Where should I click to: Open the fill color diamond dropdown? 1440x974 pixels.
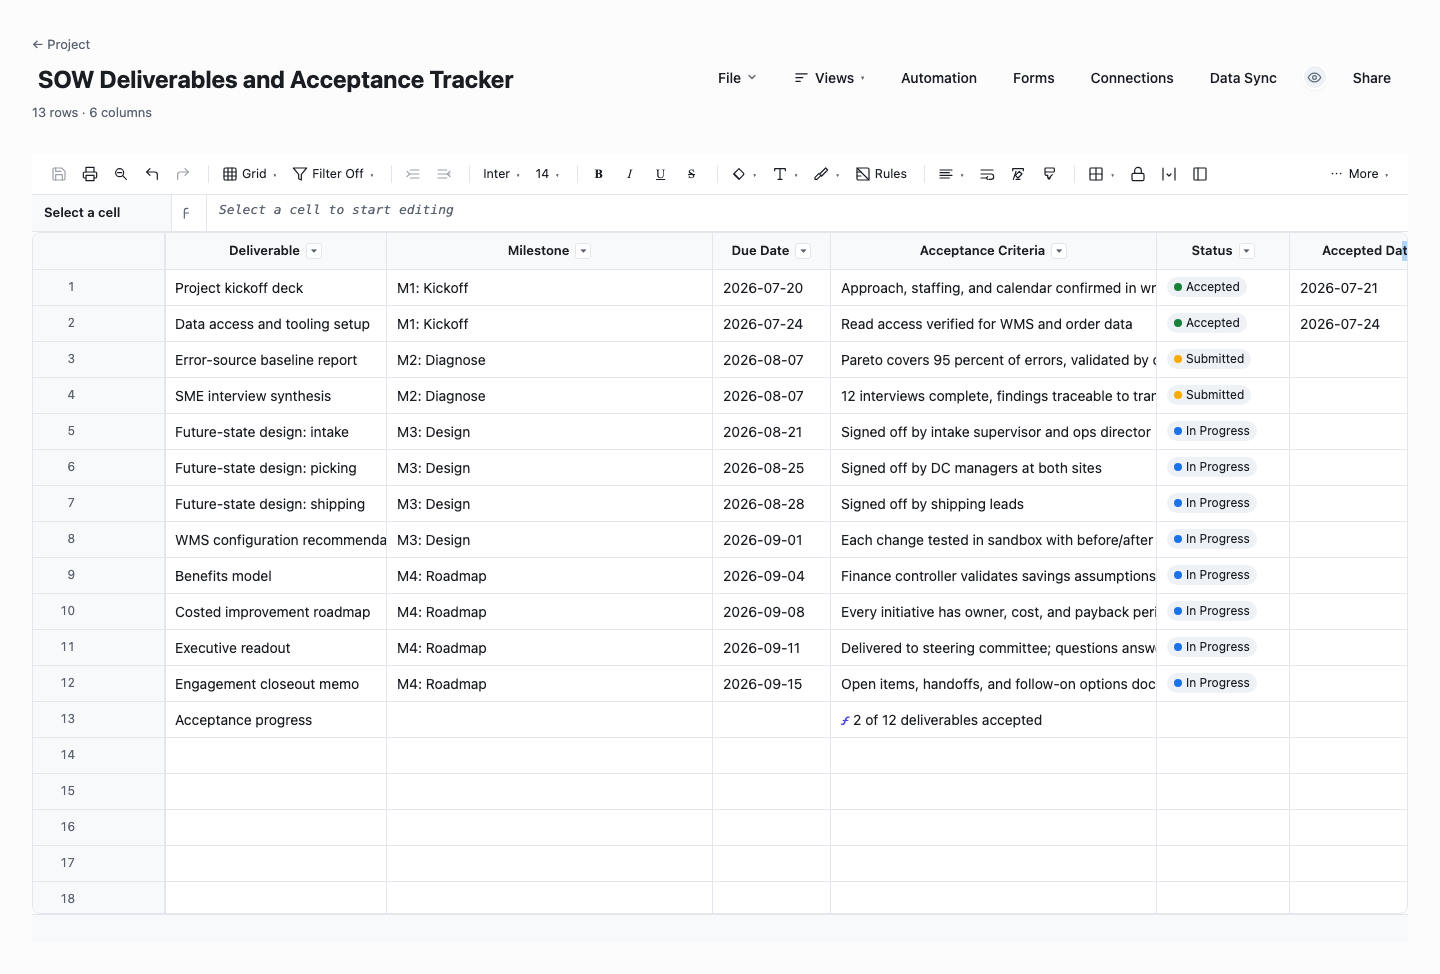[744, 174]
